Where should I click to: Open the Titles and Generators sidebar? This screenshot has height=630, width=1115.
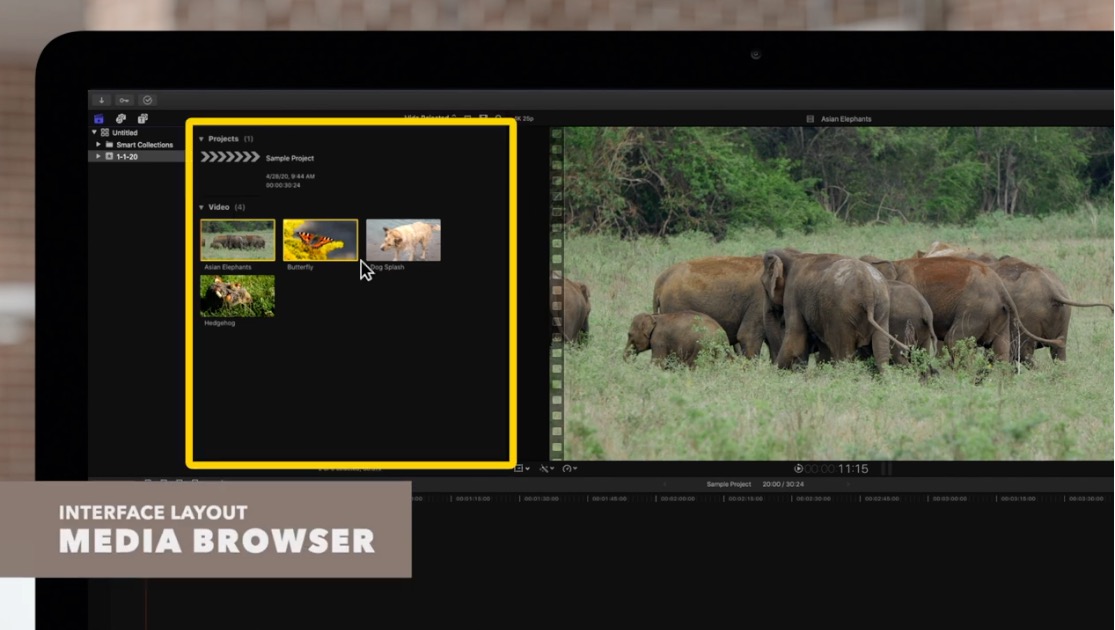pyautogui.click(x=143, y=119)
